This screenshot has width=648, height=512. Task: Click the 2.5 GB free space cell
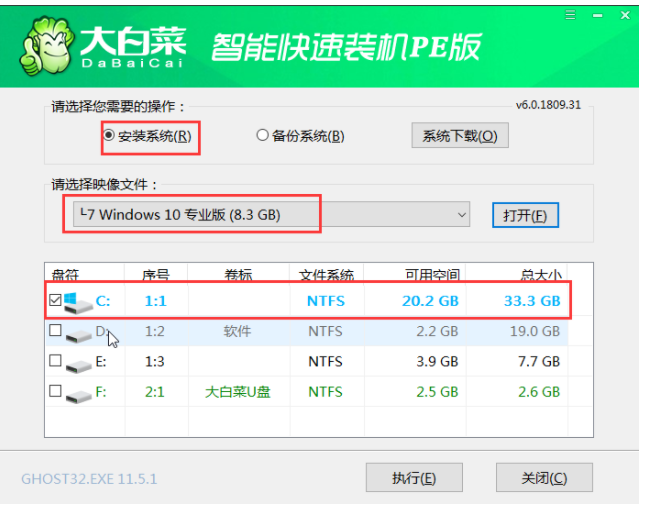437,392
